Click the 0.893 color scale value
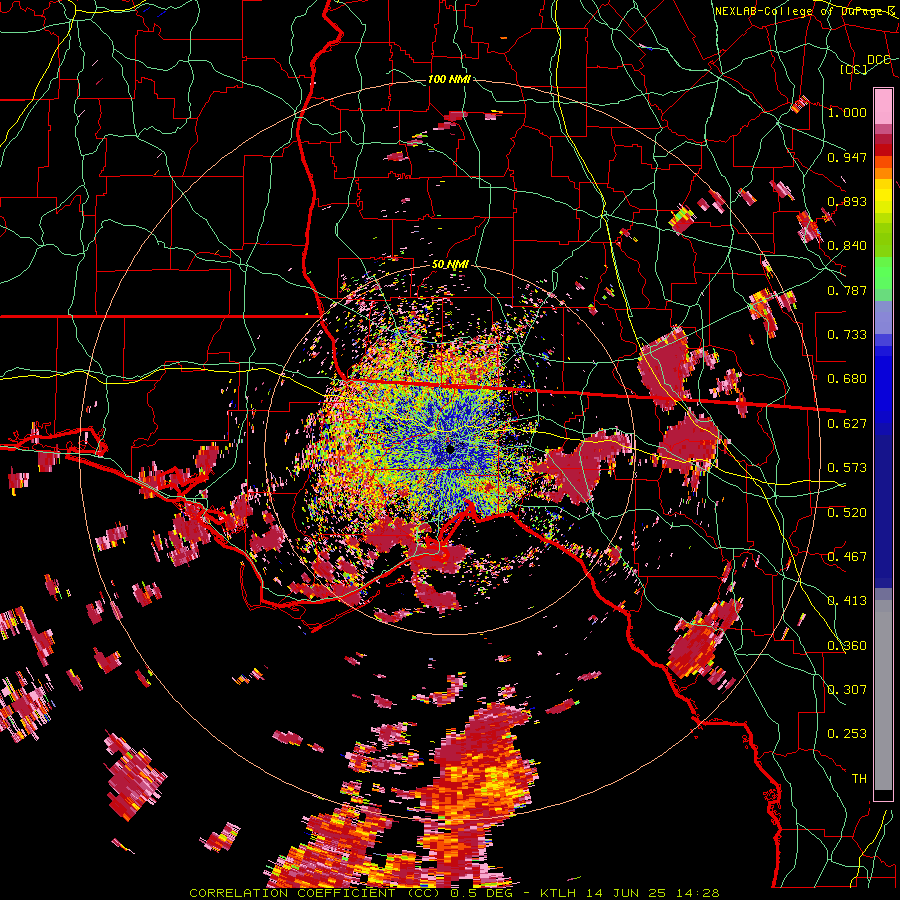 pyautogui.click(x=847, y=201)
